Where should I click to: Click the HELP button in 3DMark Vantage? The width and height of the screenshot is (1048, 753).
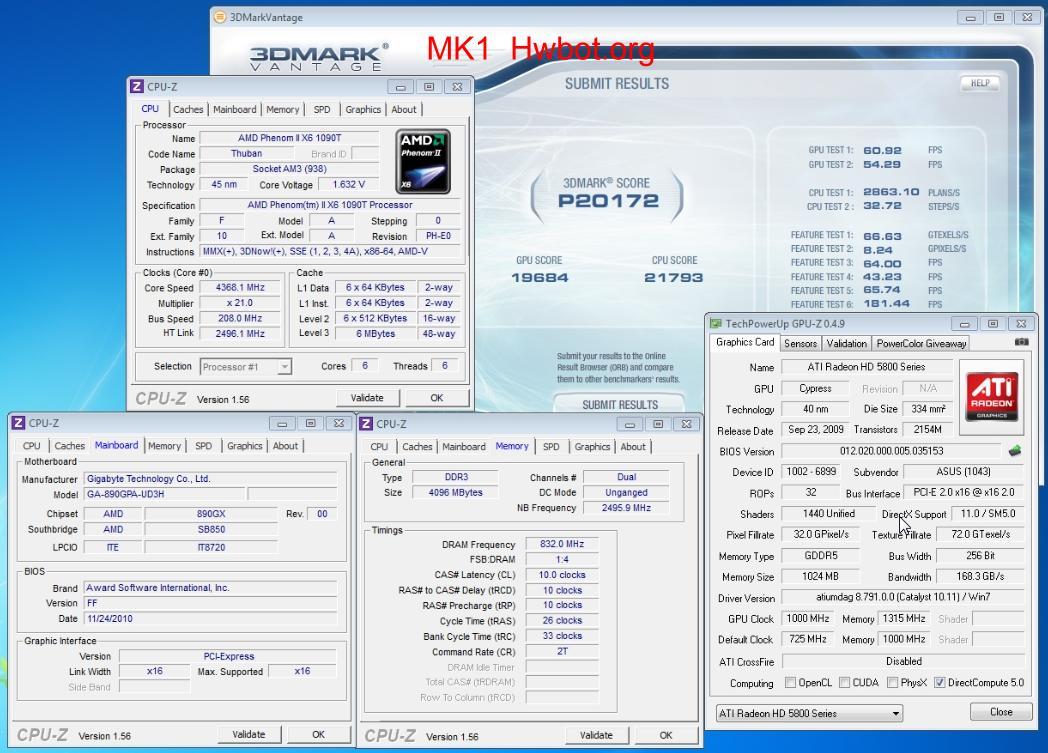tap(980, 83)
